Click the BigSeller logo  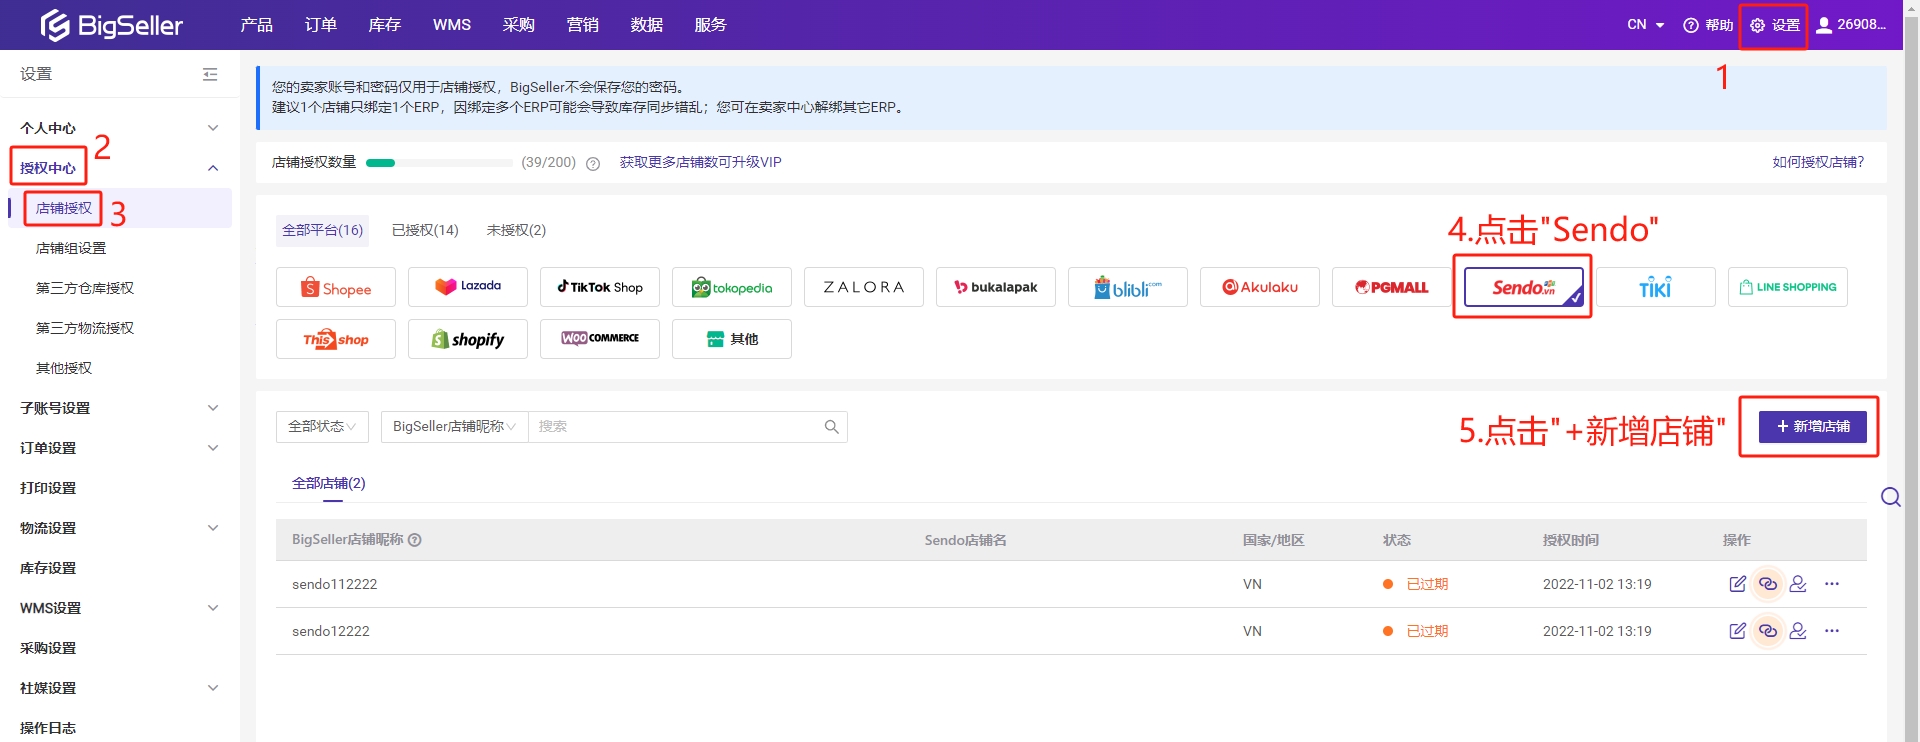pos(111,25)
